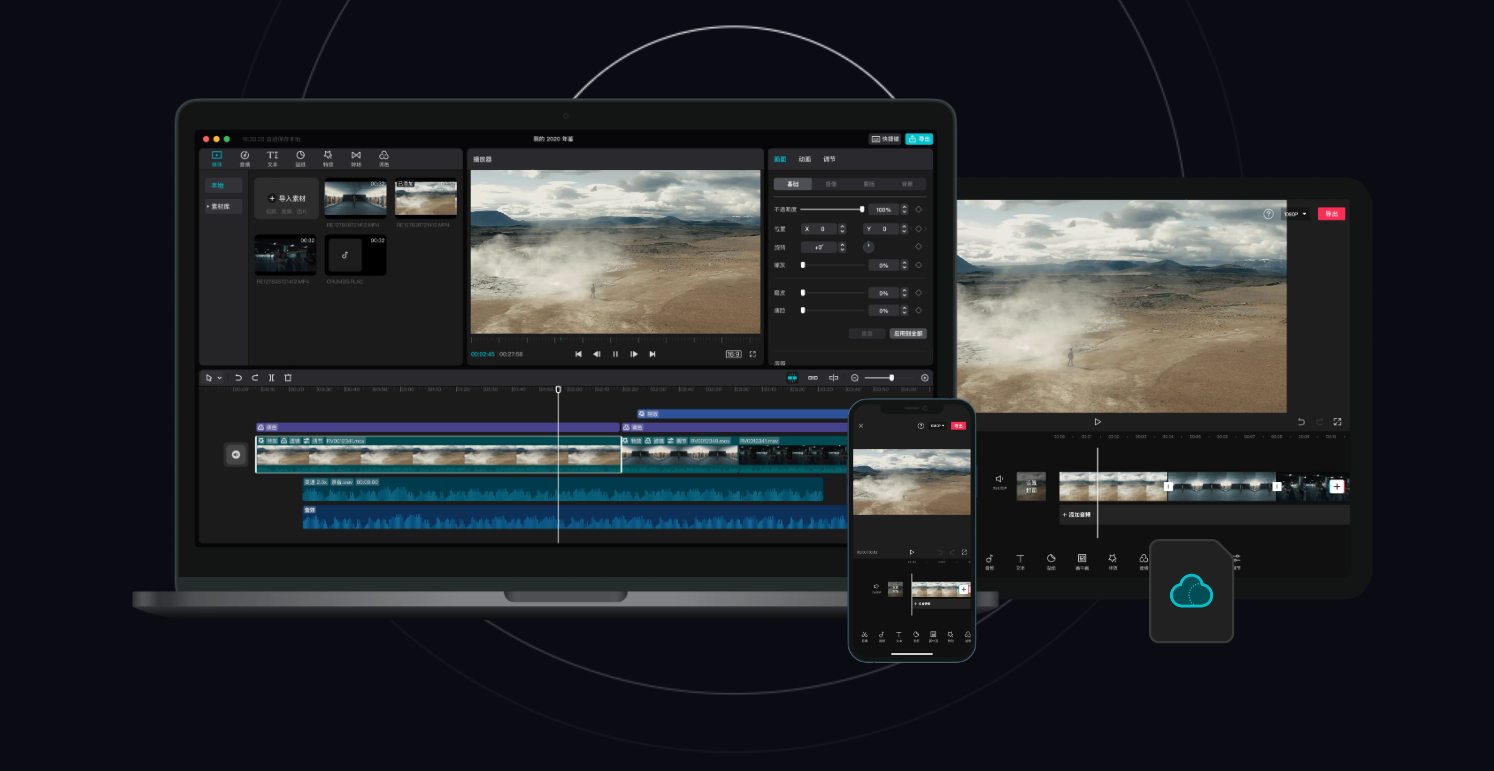Pause playback in the laptop player

point(615,354)
